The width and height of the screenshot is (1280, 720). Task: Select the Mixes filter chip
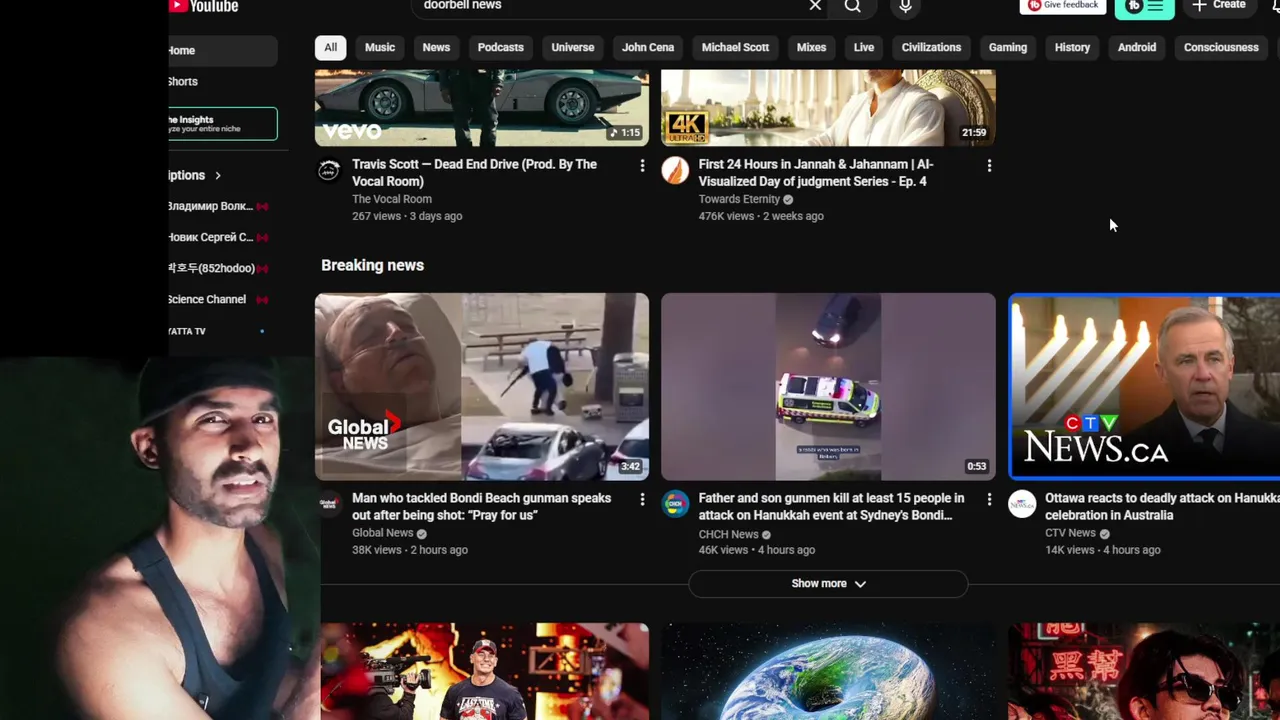tap(811, 47)
